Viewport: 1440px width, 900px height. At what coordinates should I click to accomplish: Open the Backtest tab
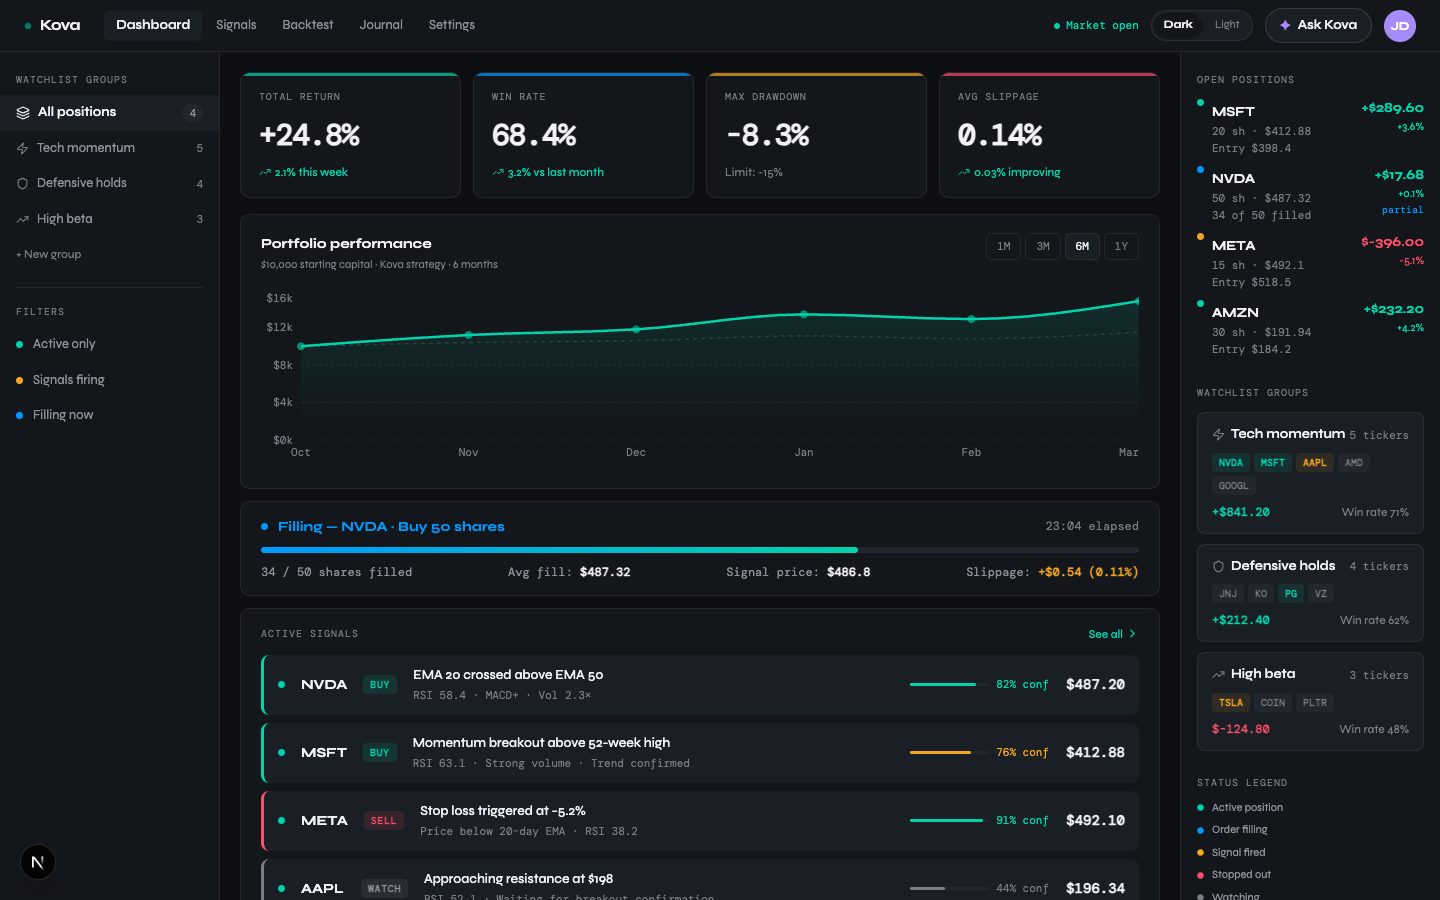[x=308, y=25]
